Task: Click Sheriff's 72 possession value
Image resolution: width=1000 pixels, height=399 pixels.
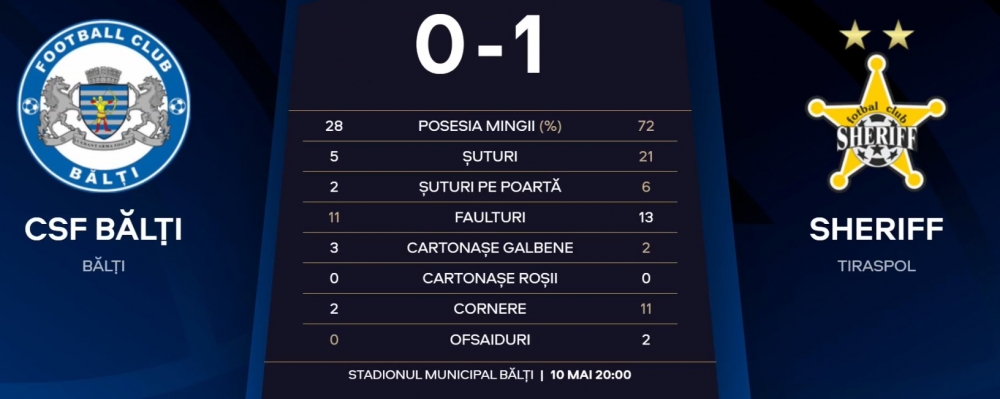Action: [x=646, y=126]
